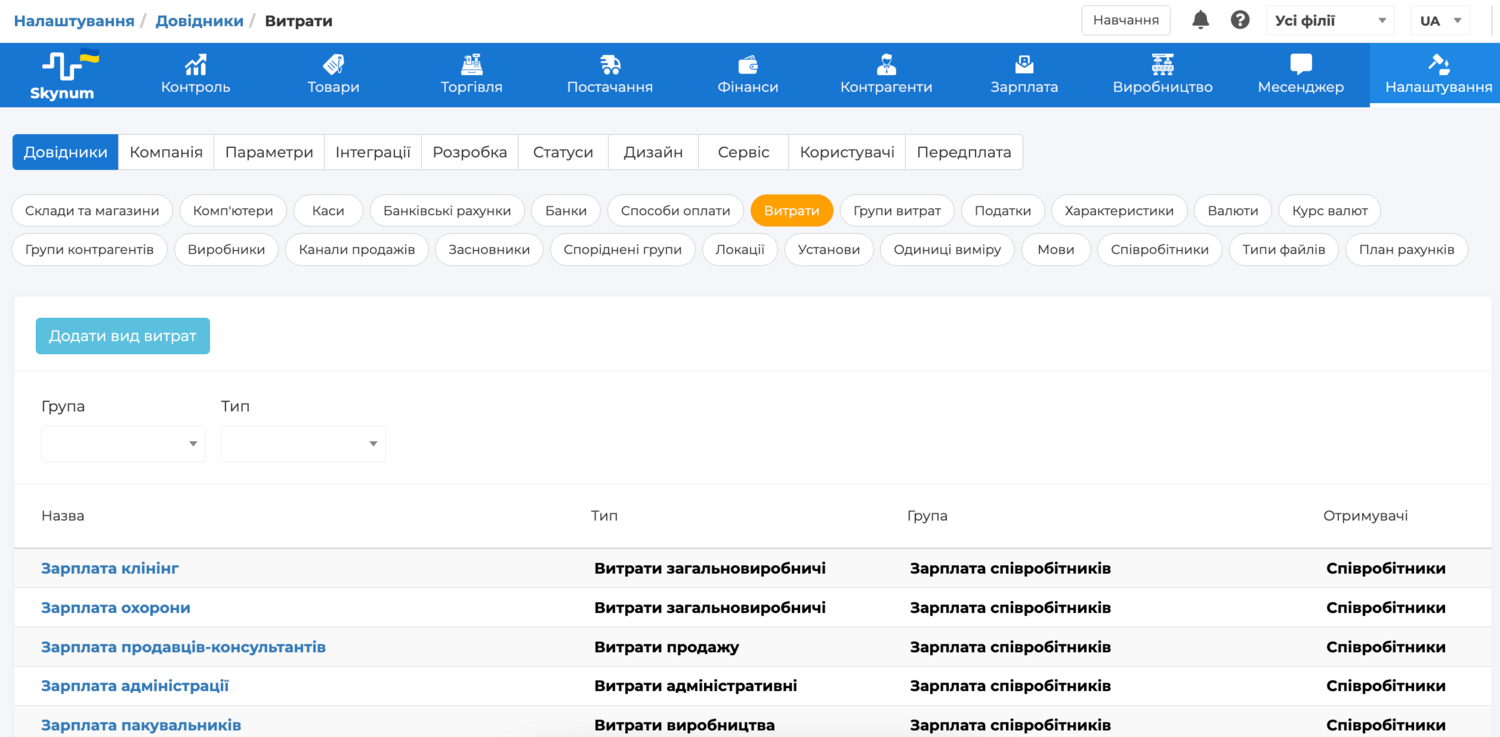Viewport: 1500px width, 737px height.
Task: Click the Товари tag icon
Action: click(333, 65)
